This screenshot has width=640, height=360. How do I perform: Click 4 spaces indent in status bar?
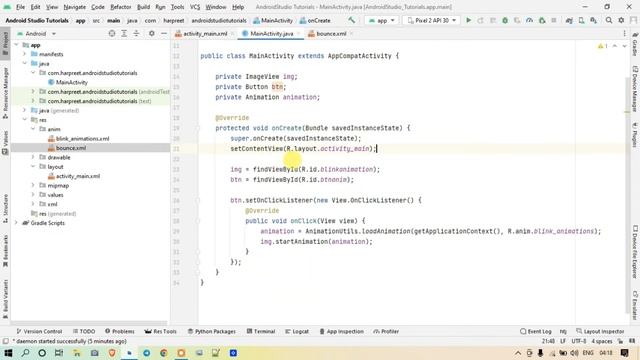[602, 341]
